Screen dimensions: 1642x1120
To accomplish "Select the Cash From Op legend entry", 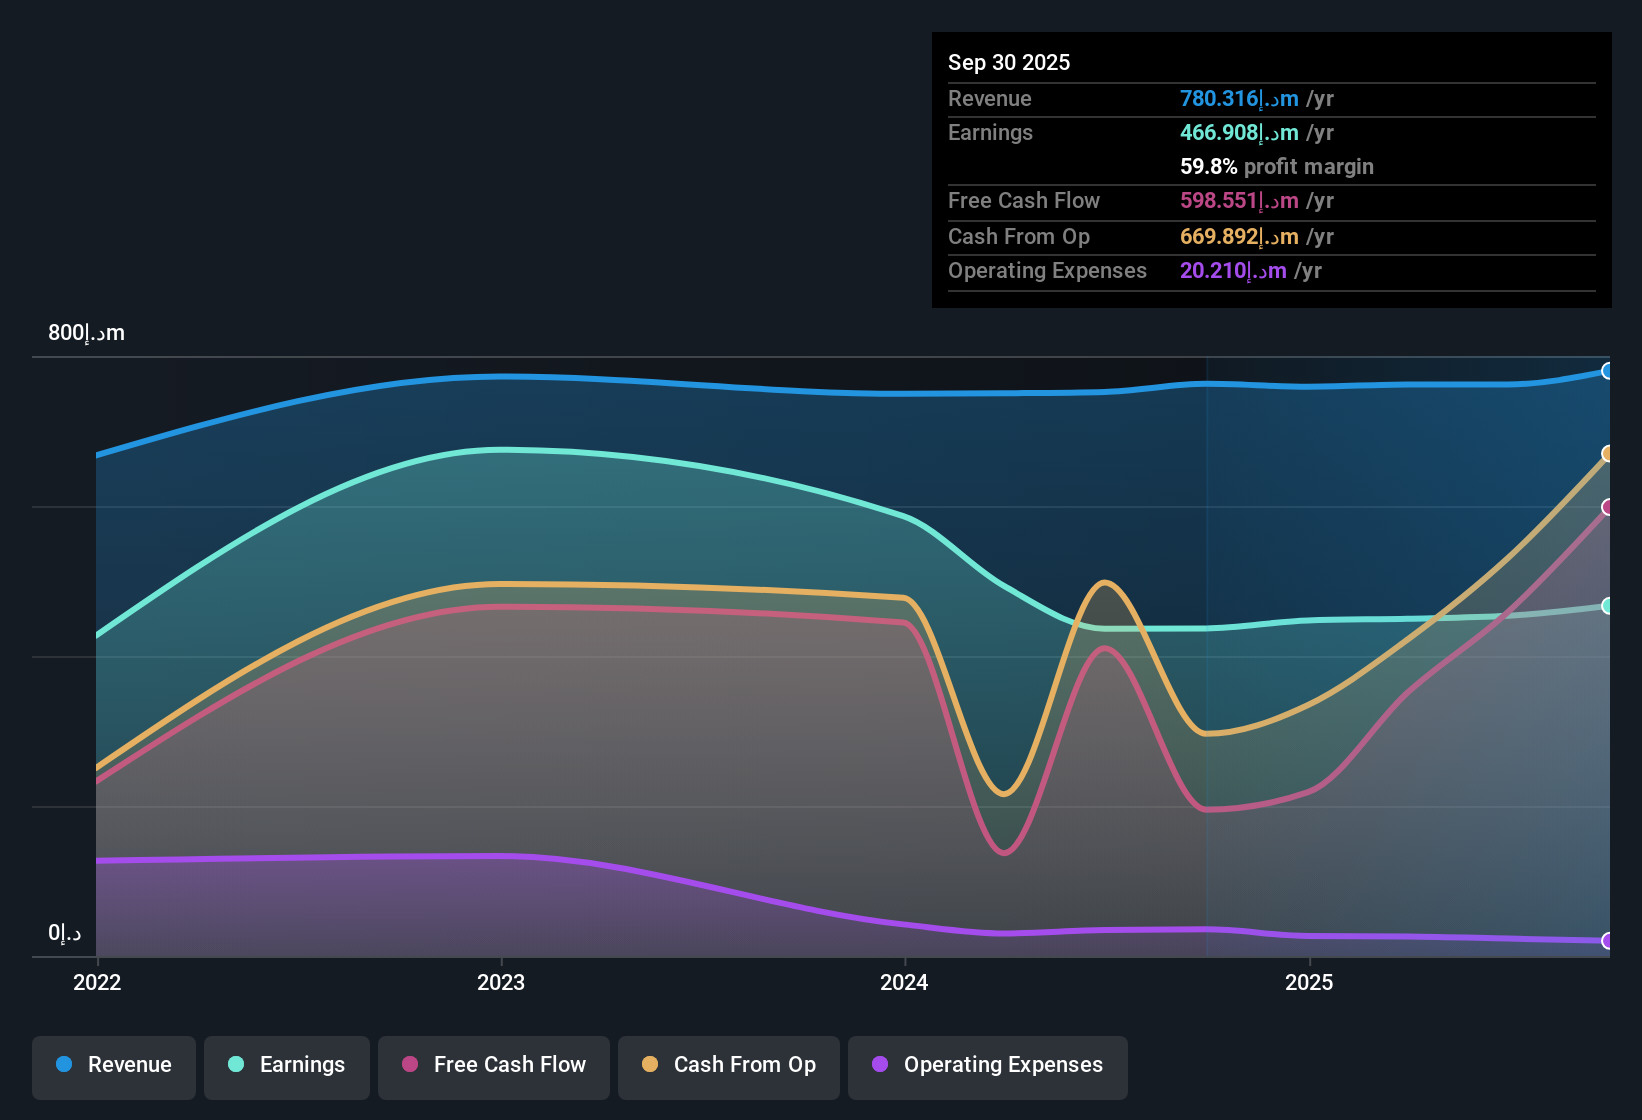I will pos(728,1065).
